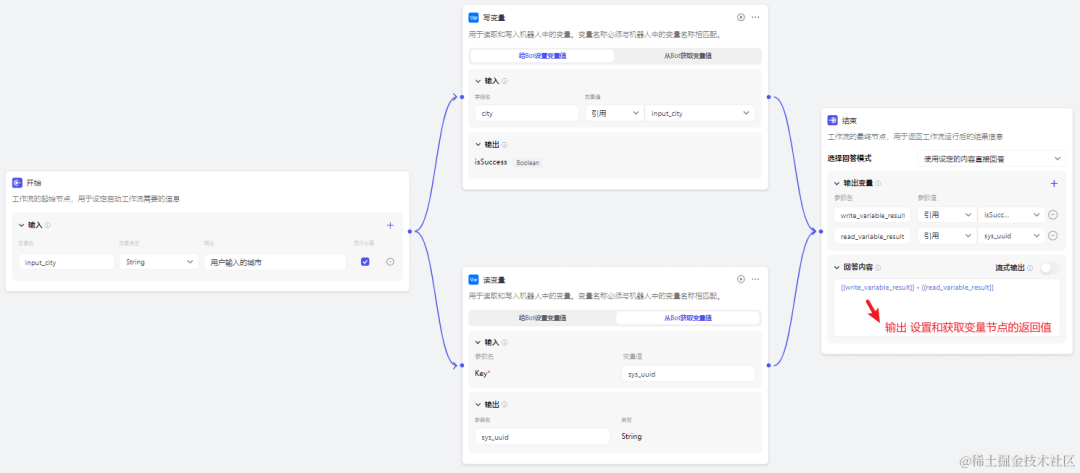This screenshot has width=1080, height=473.
Task: Click the sys_uuid output name field in 读变量
Action: pos(542,437)
